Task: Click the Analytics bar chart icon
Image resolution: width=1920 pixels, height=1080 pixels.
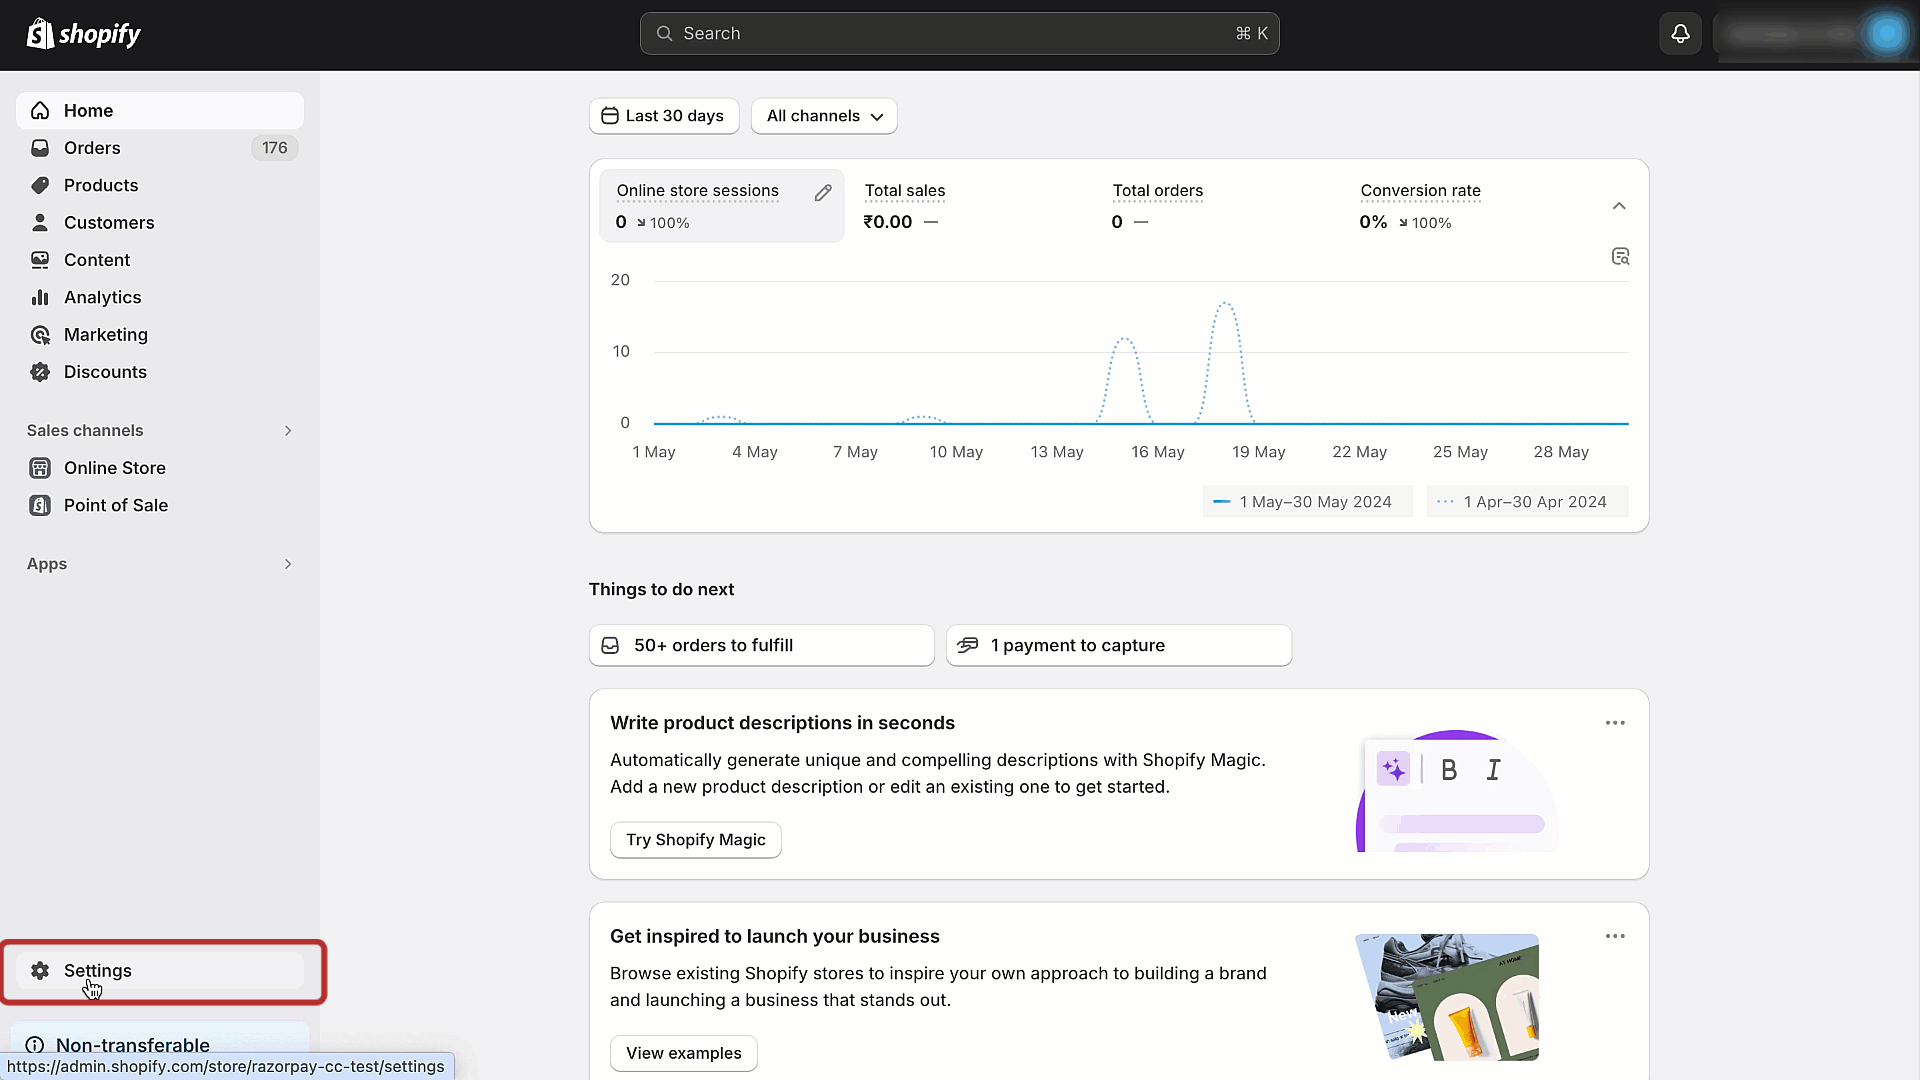Action: pos(40,297)
